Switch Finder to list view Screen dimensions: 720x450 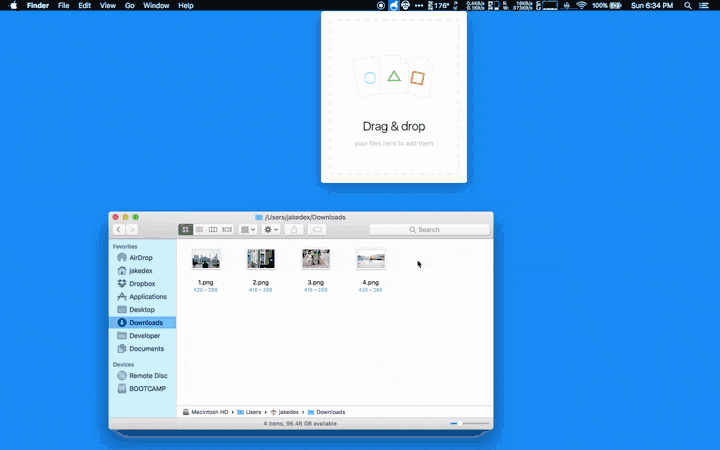(x=199, y=230)
